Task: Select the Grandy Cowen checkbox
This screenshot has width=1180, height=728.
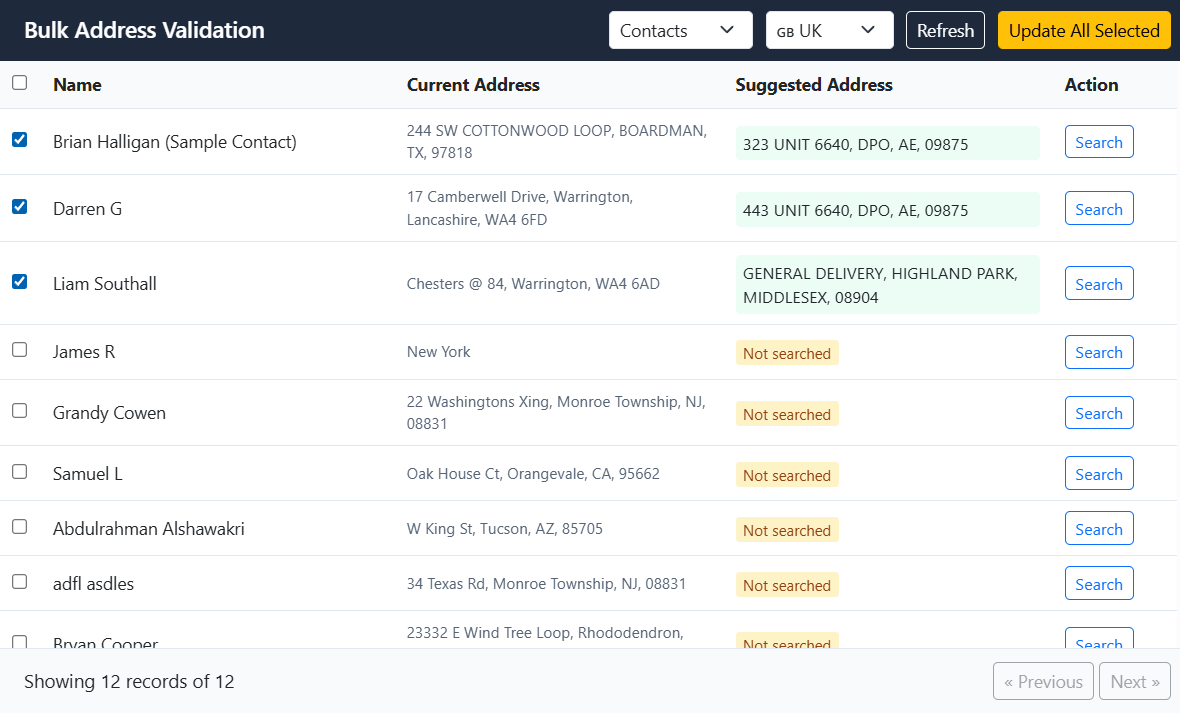Action: [20, 411]
